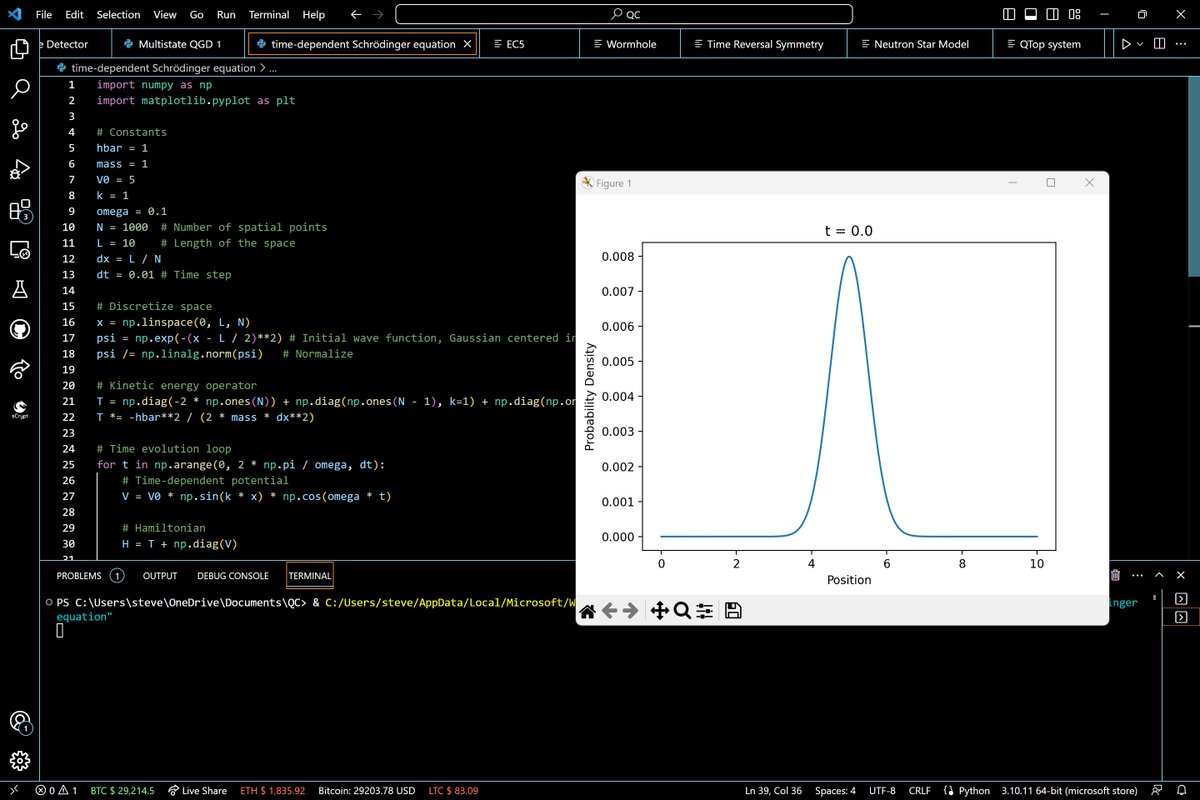Open the Explorer view in activity bar
This screenshot has width=1200, height=800.
pos(20,49)
